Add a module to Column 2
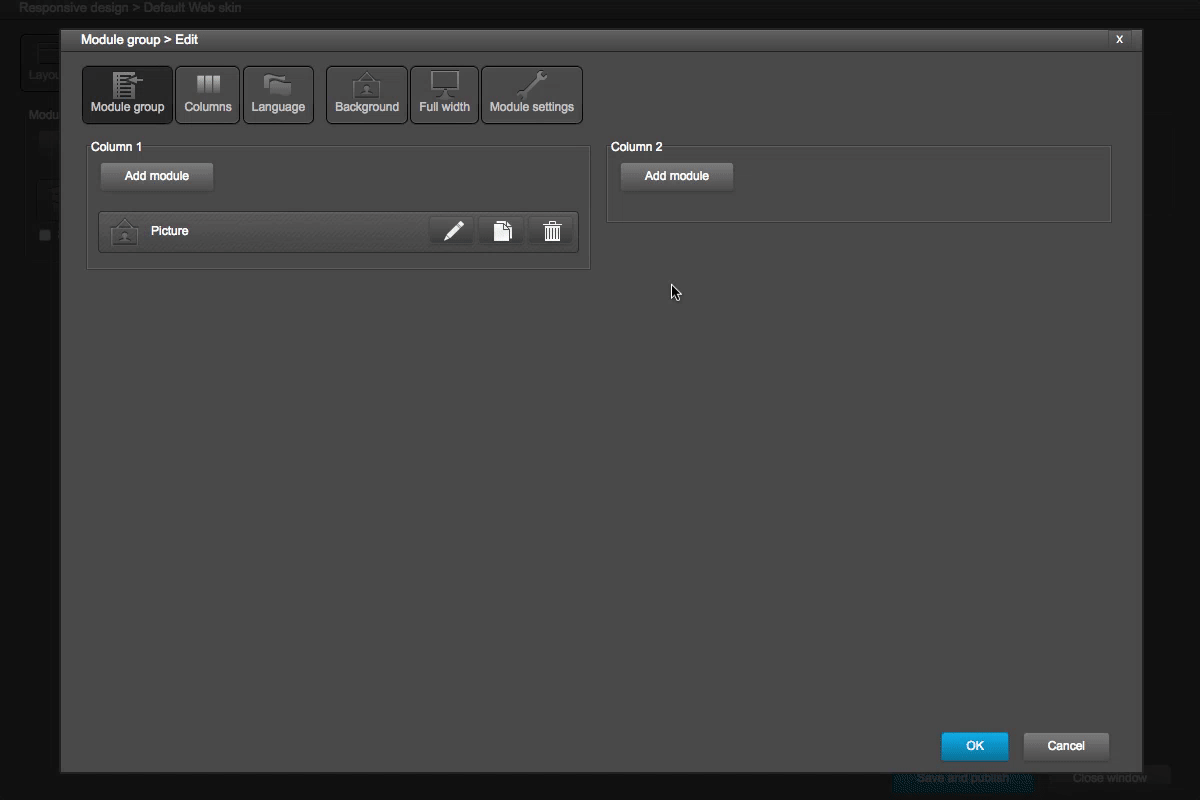This screenshot has height=800, width=1200. tap(677, 176)
